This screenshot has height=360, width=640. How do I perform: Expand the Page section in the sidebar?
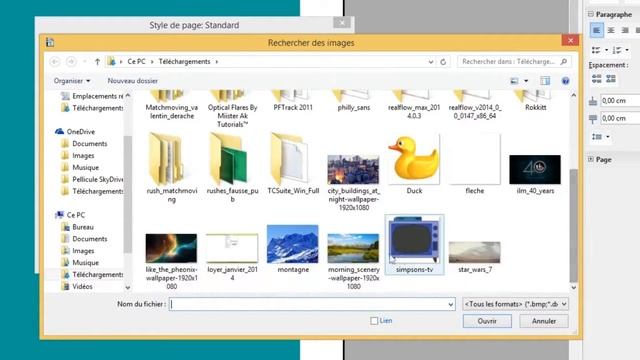point(591,159)
